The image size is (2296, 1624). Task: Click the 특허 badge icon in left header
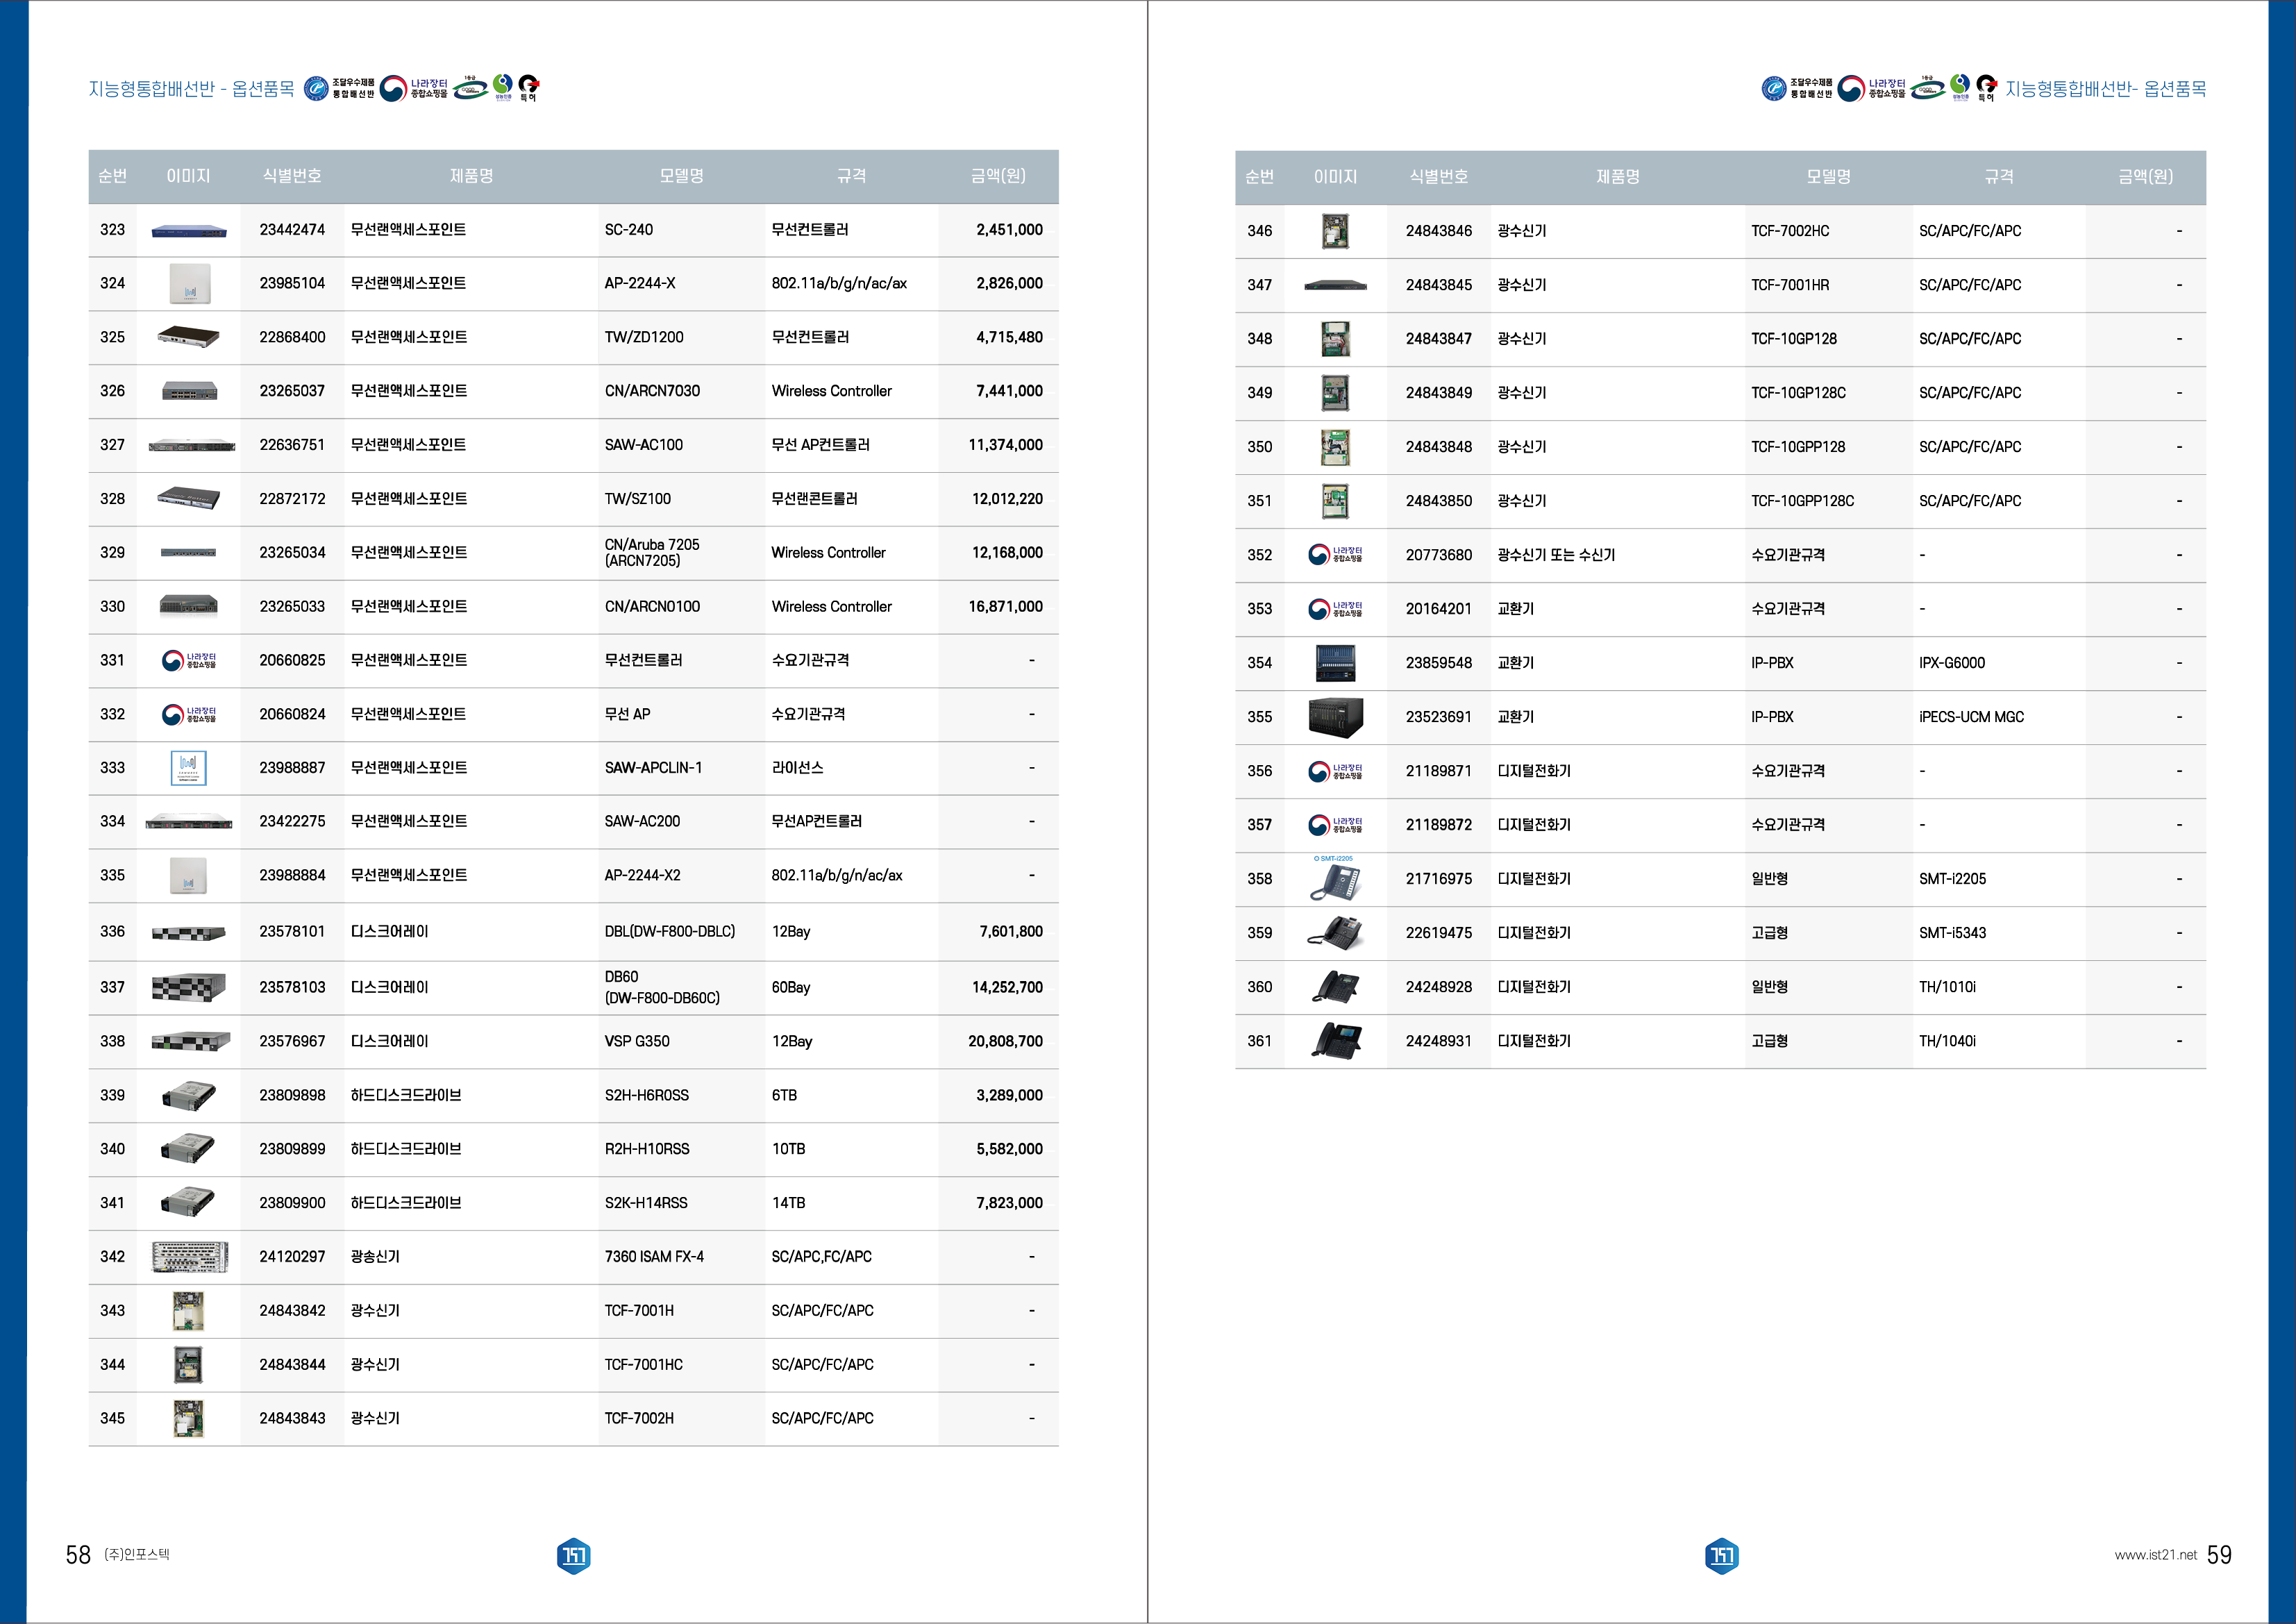pyautogui.click(x=529, y=88)
